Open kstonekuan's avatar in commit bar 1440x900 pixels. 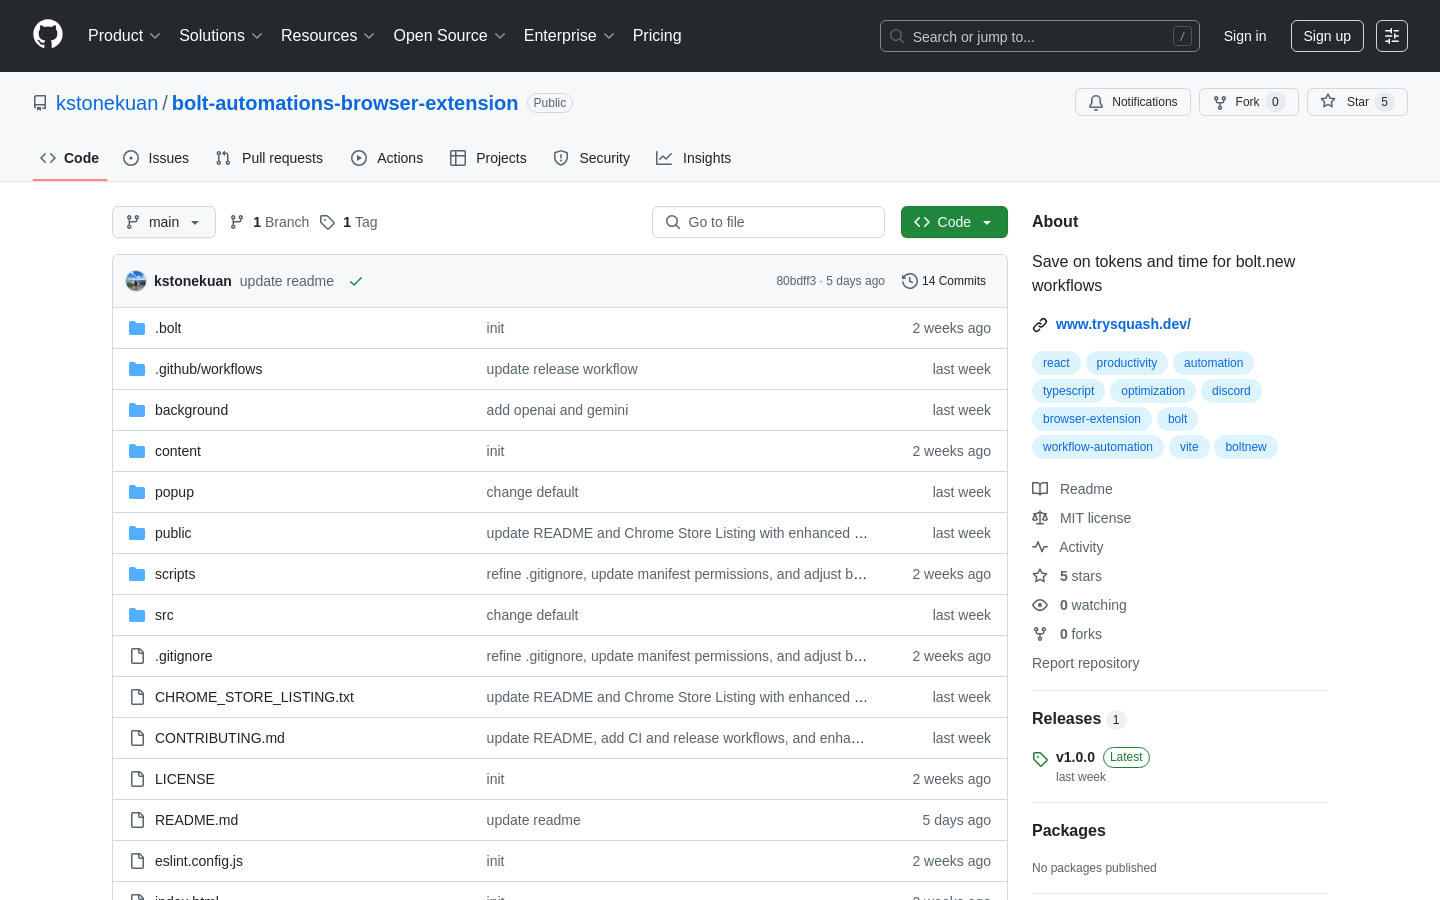pyautogui.click(x=136, y=281)
